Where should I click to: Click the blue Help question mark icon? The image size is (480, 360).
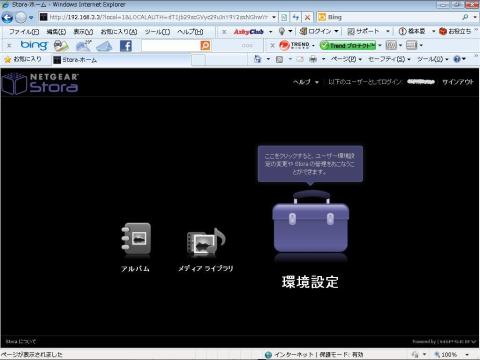click(x=457, y=59)
